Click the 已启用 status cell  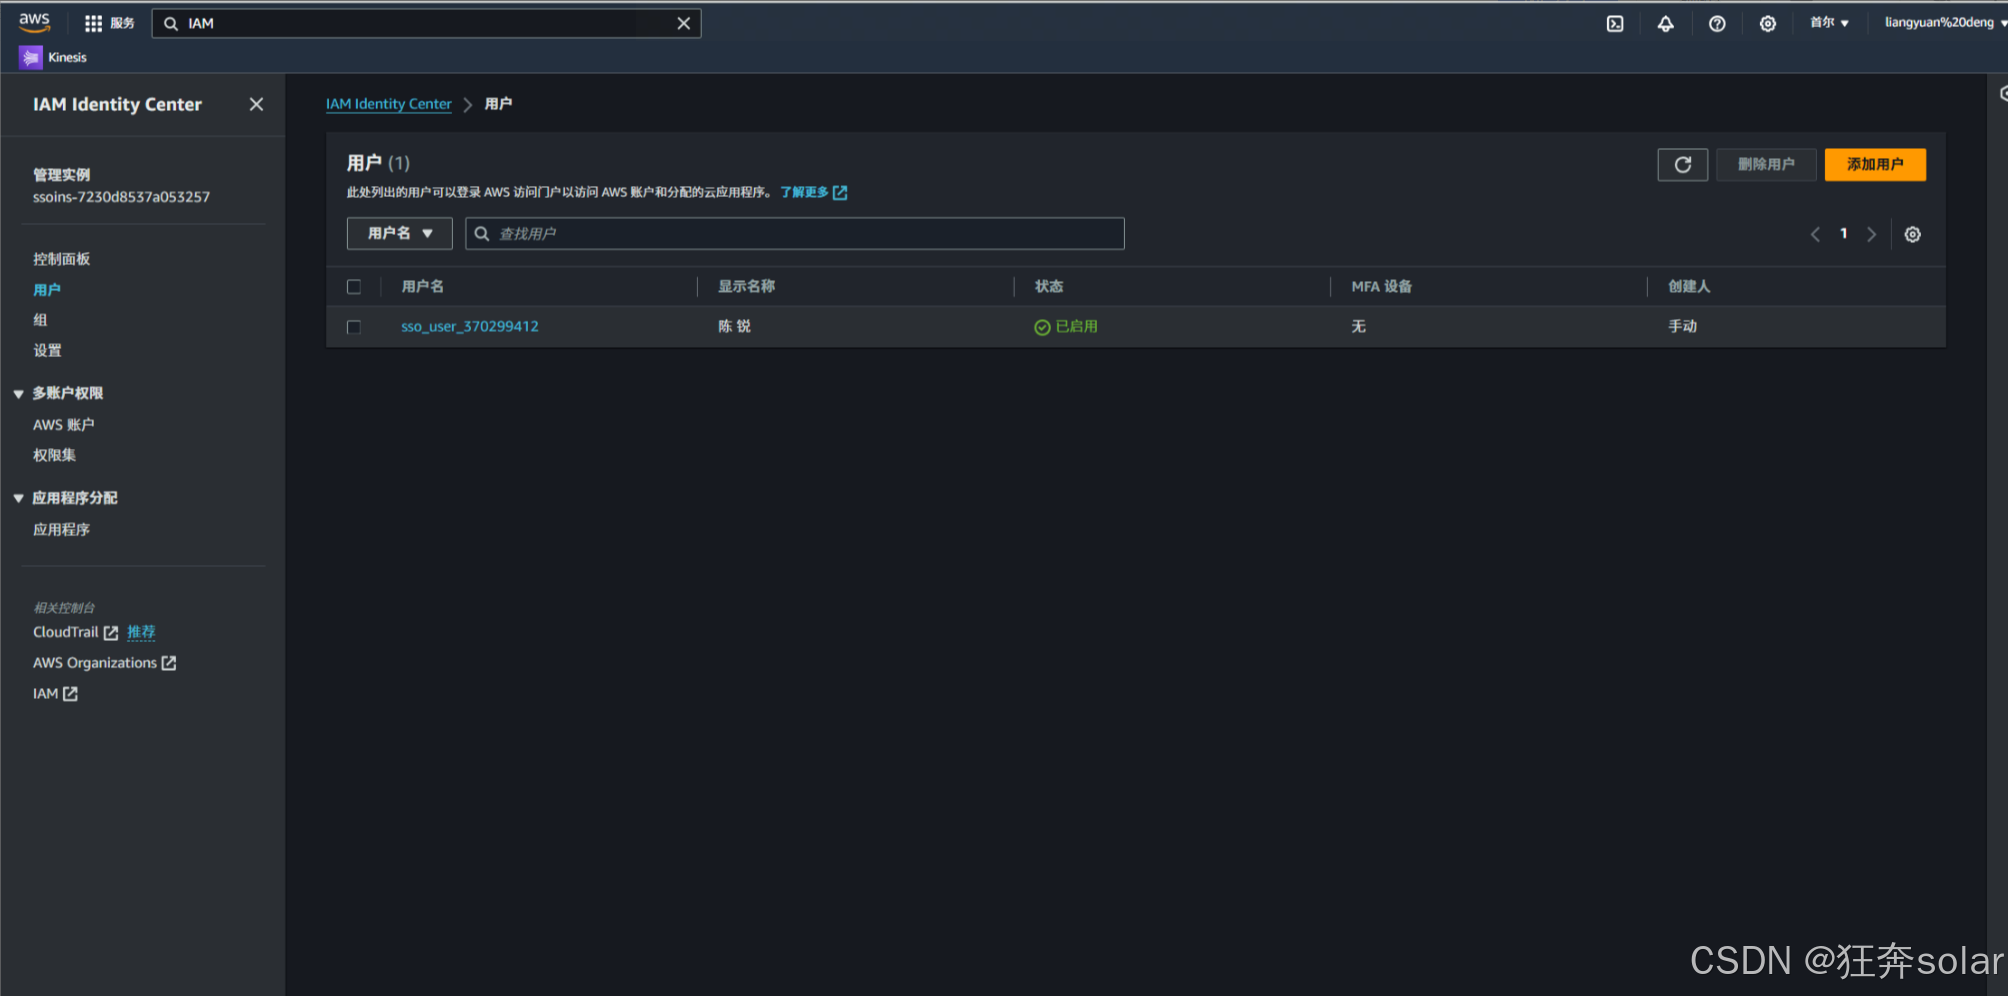(x=1066, y=327)
